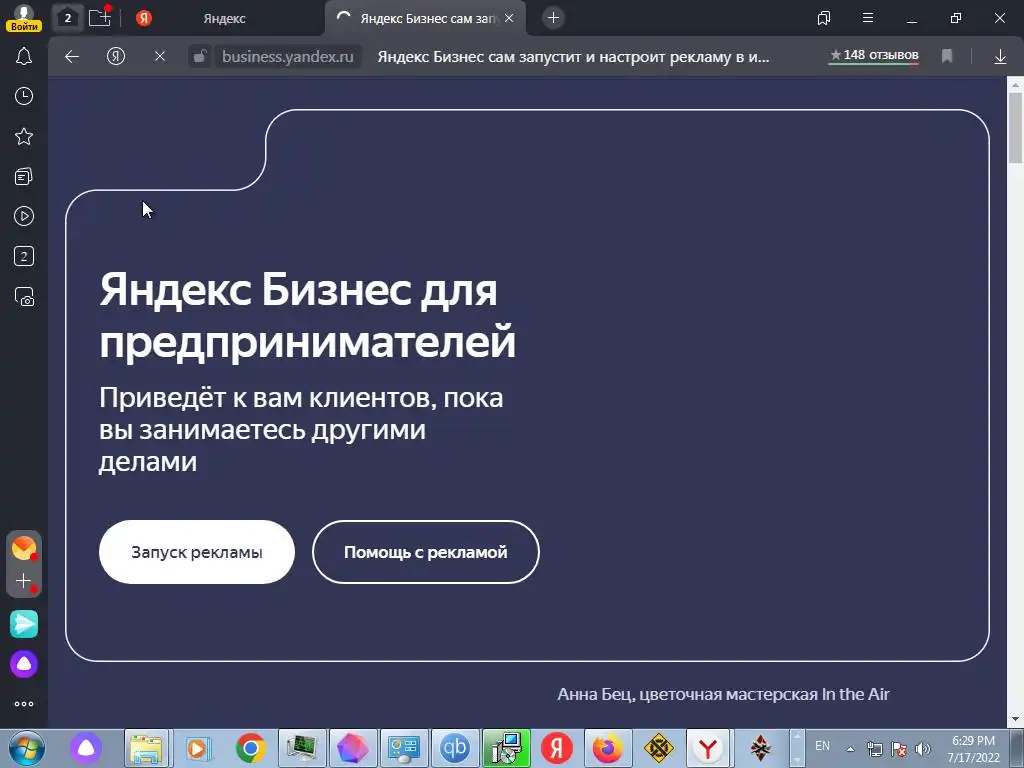
Task: Open Yandex Mail icon in sidebar
Action: click(x=24, y=548)
